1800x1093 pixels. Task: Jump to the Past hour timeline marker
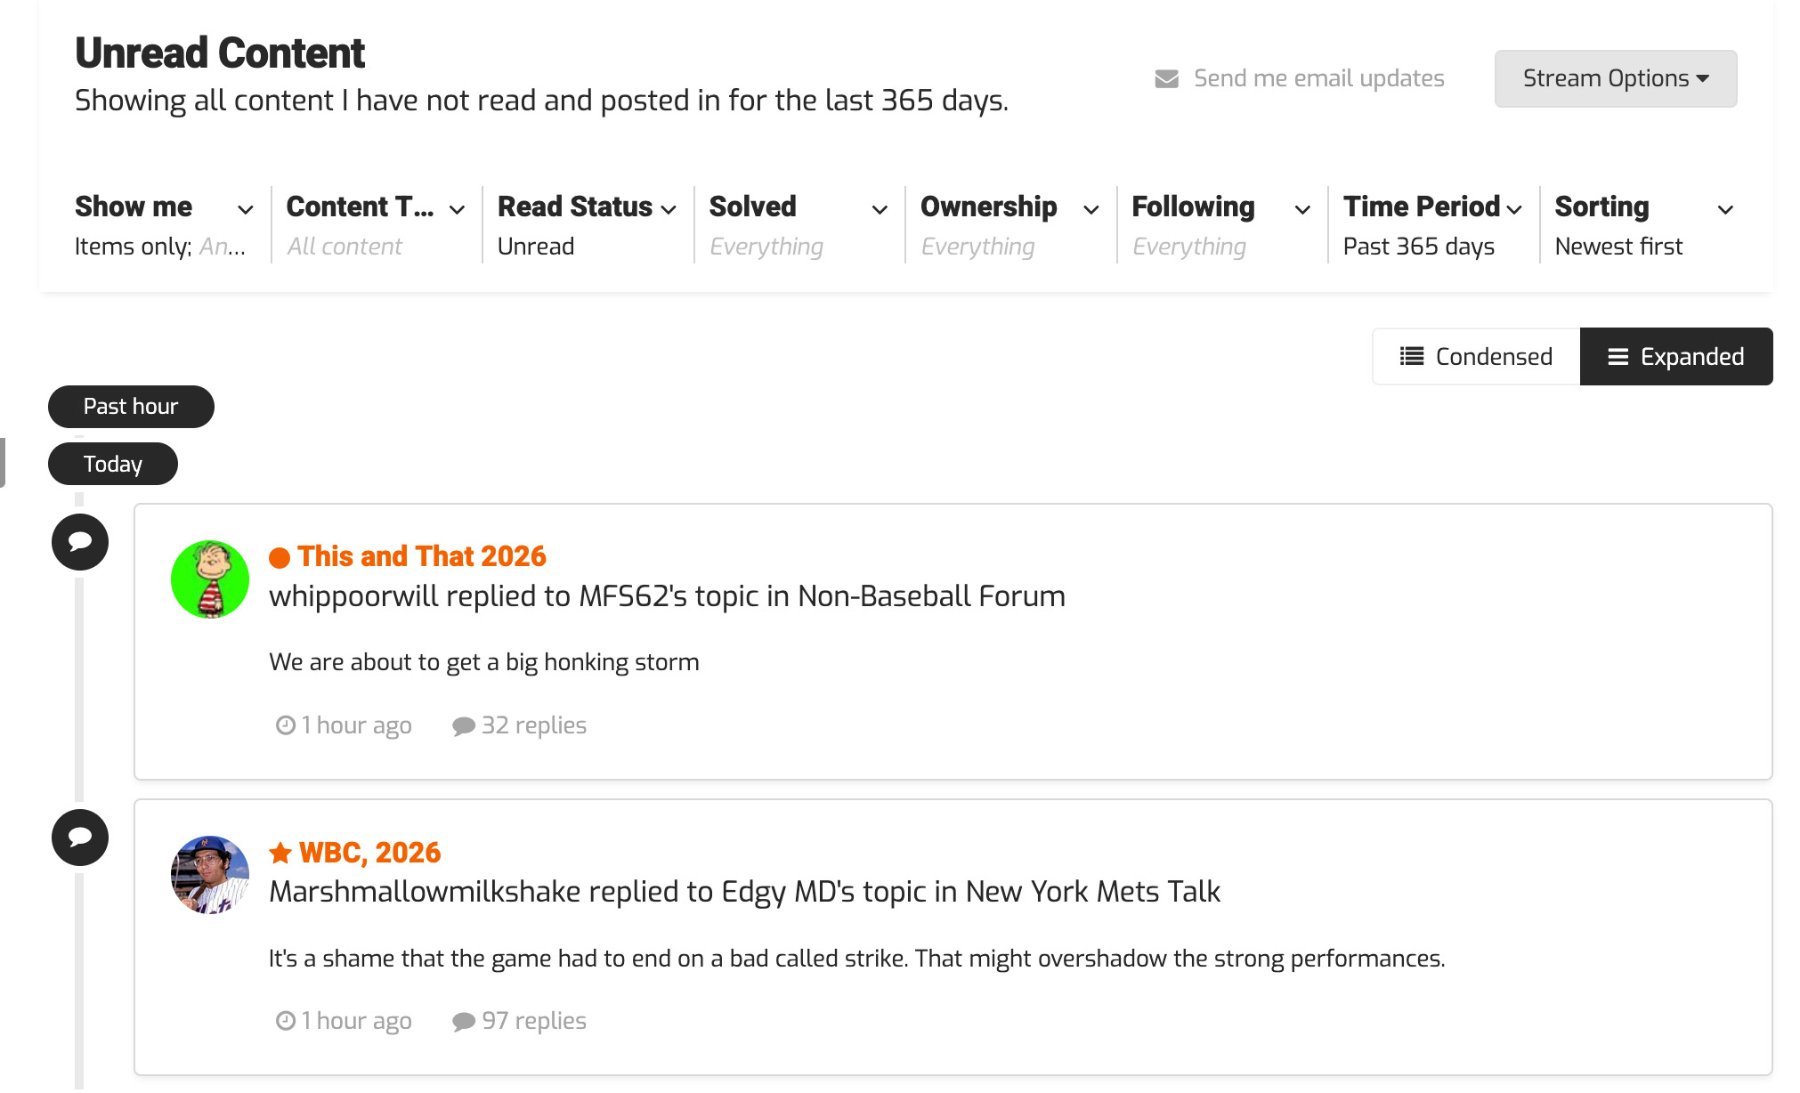click(x=131, y=407)
